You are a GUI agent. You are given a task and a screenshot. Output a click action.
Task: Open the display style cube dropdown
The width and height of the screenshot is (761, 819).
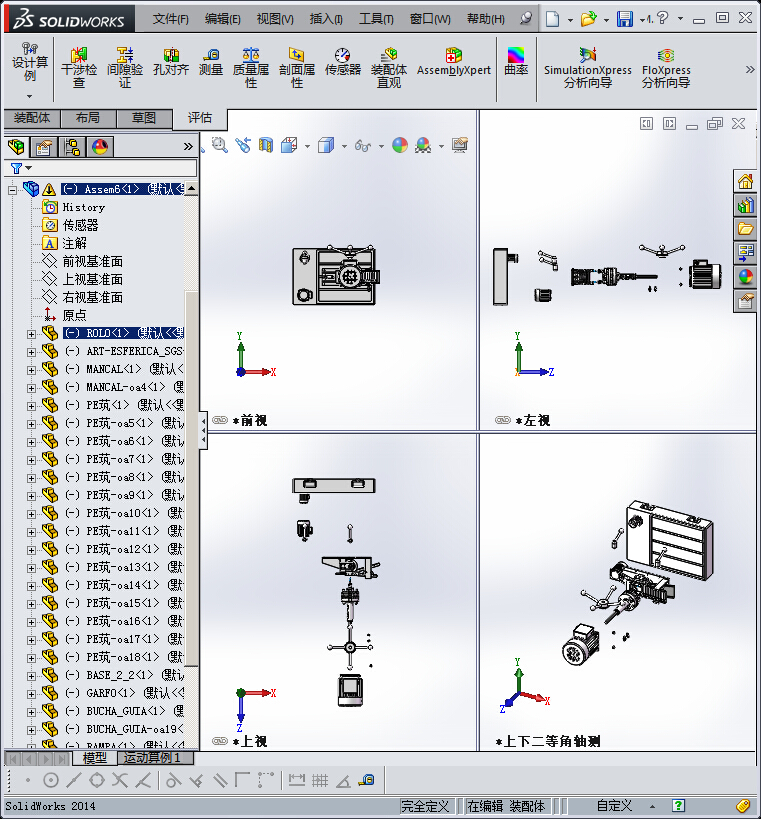pos(344,146)
